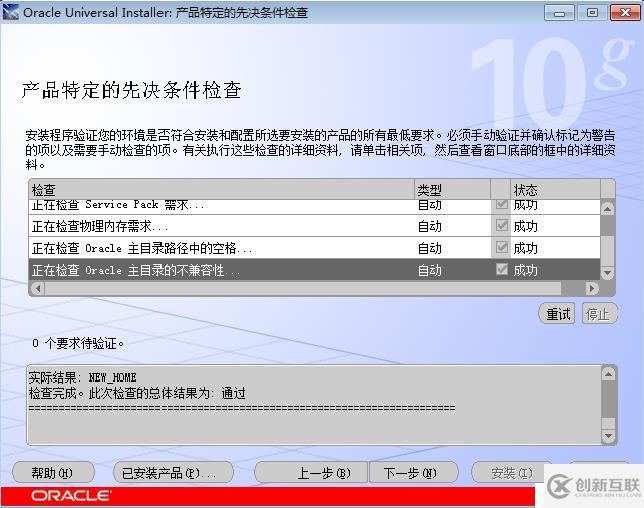
Task: Click down arrow of details box scrollbar
Action: [608, 436]
